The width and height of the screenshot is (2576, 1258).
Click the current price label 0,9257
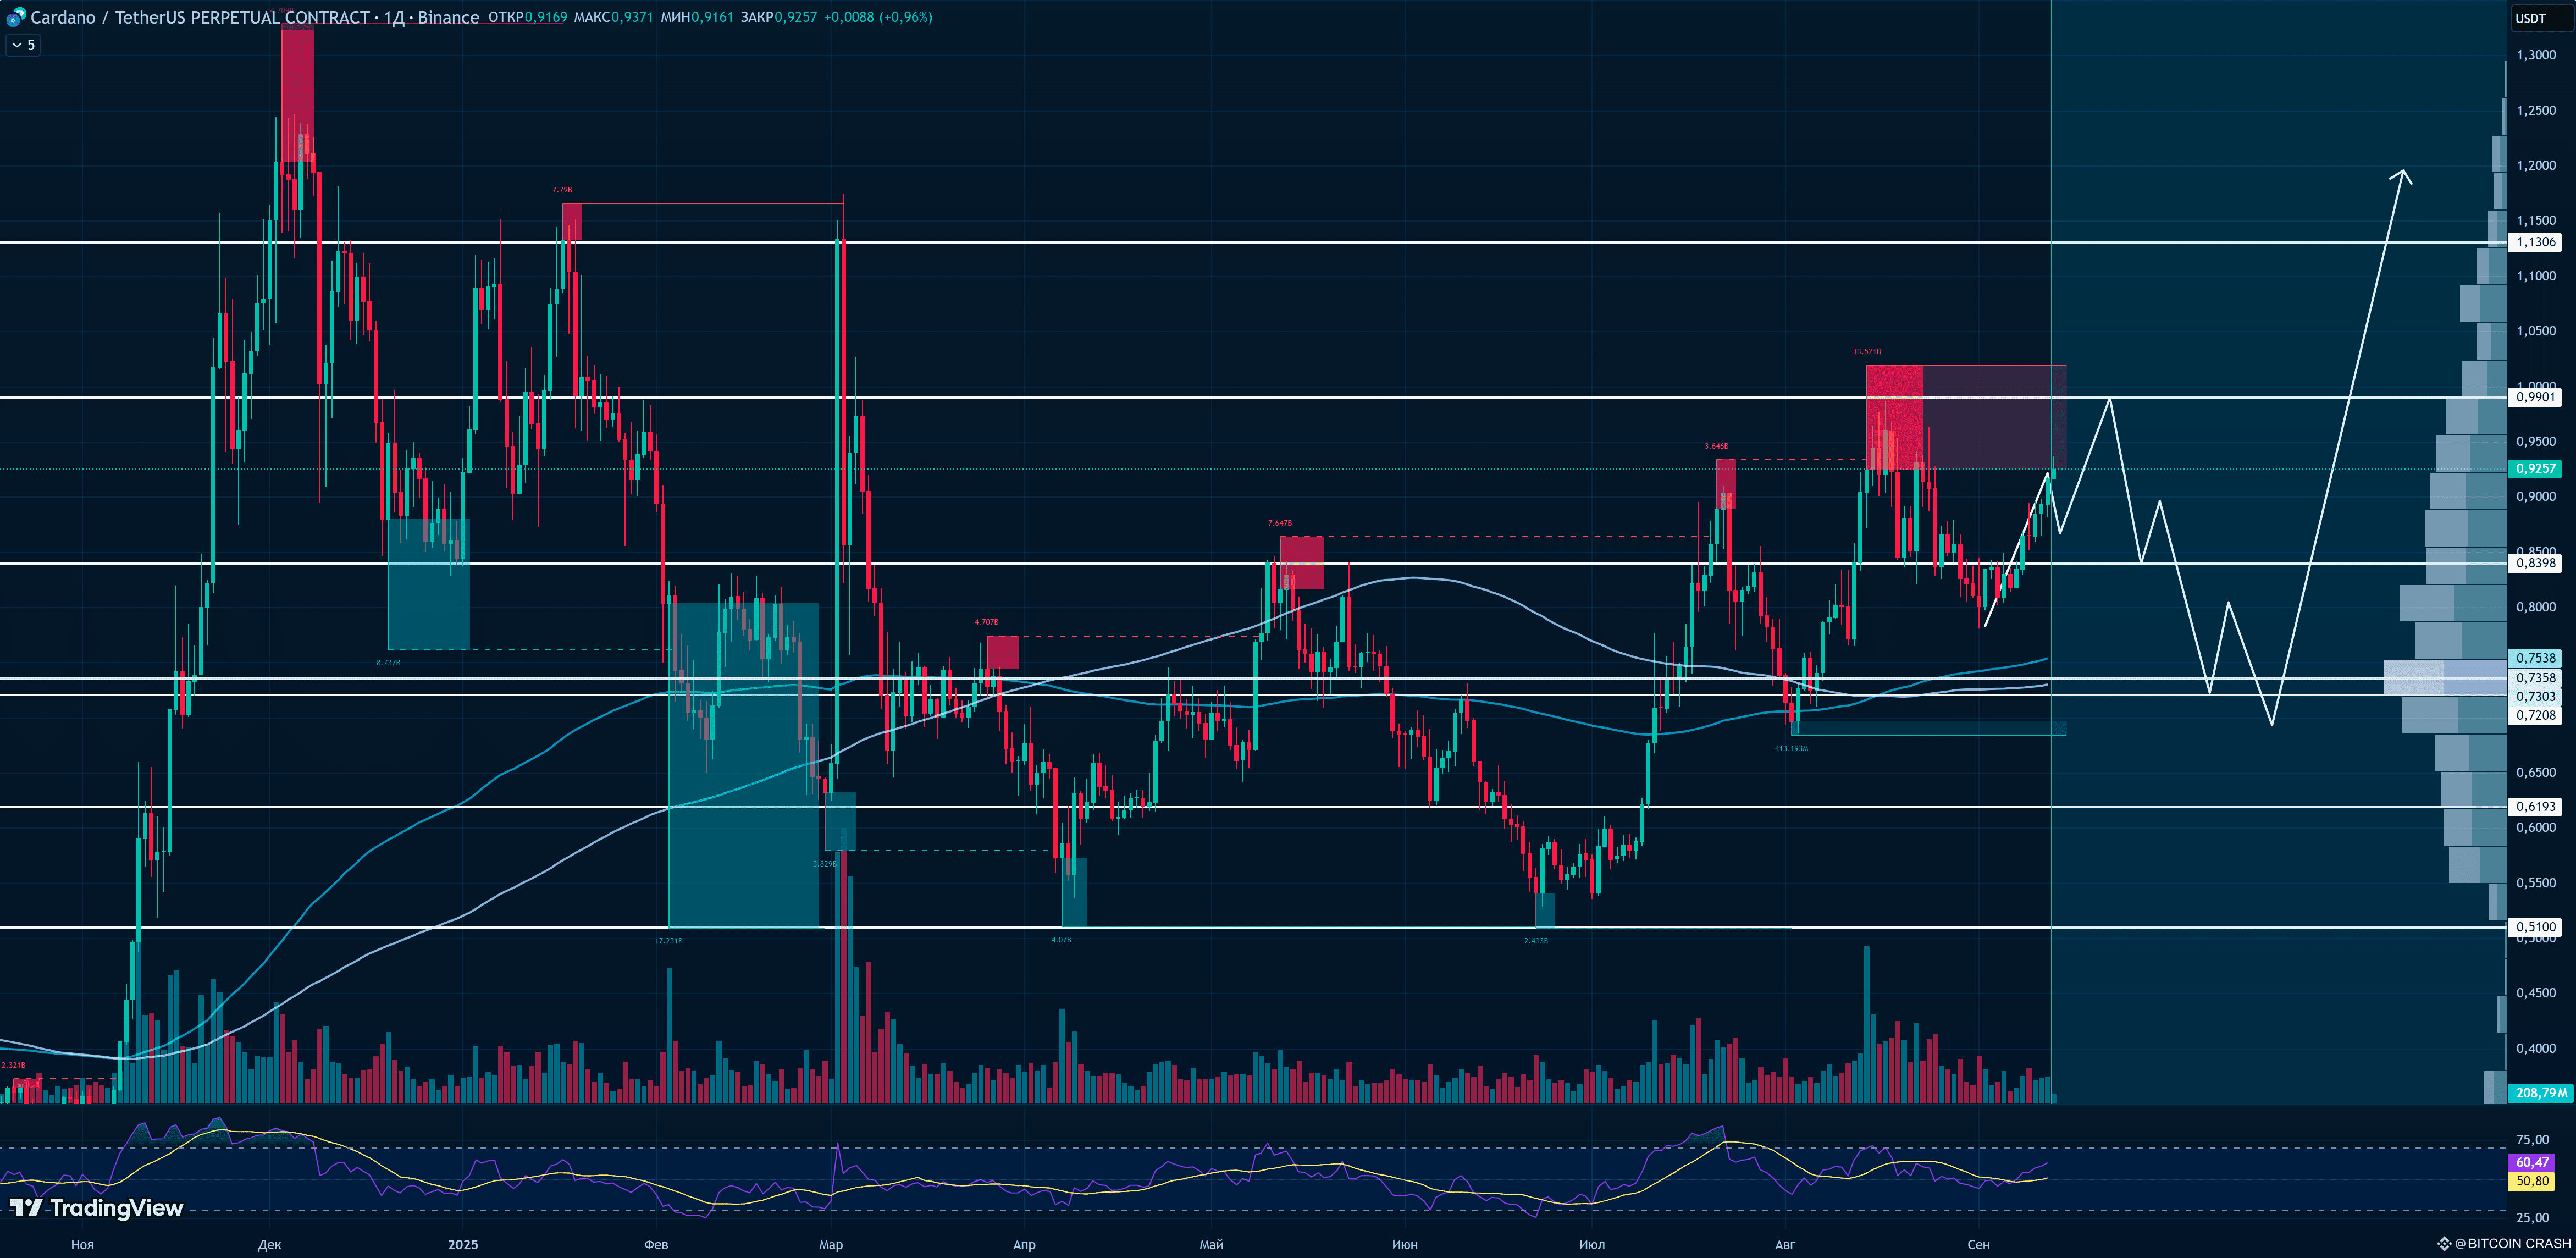(2536, 468)
